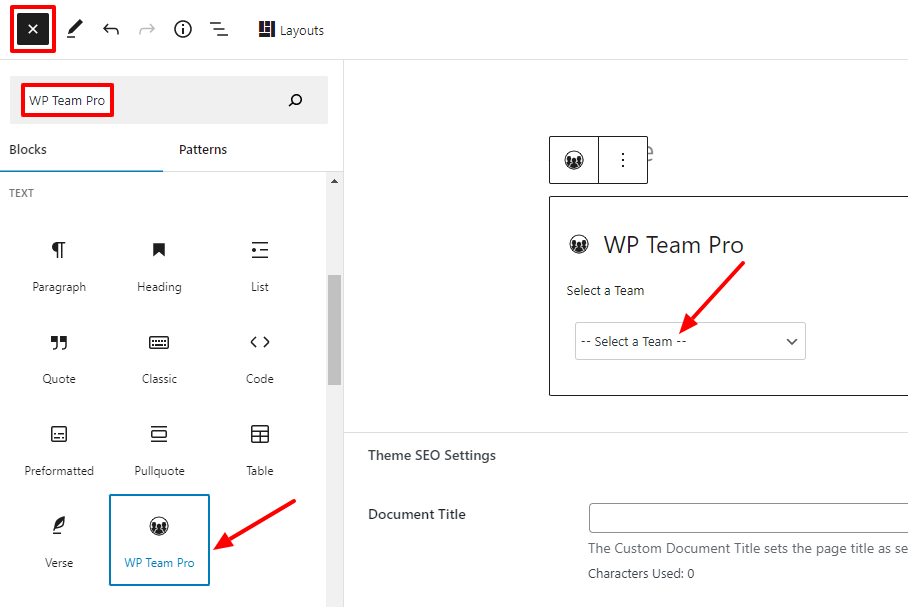Open the Layouts button
Screen dimensions: 908x607
[x=291, y=30]
